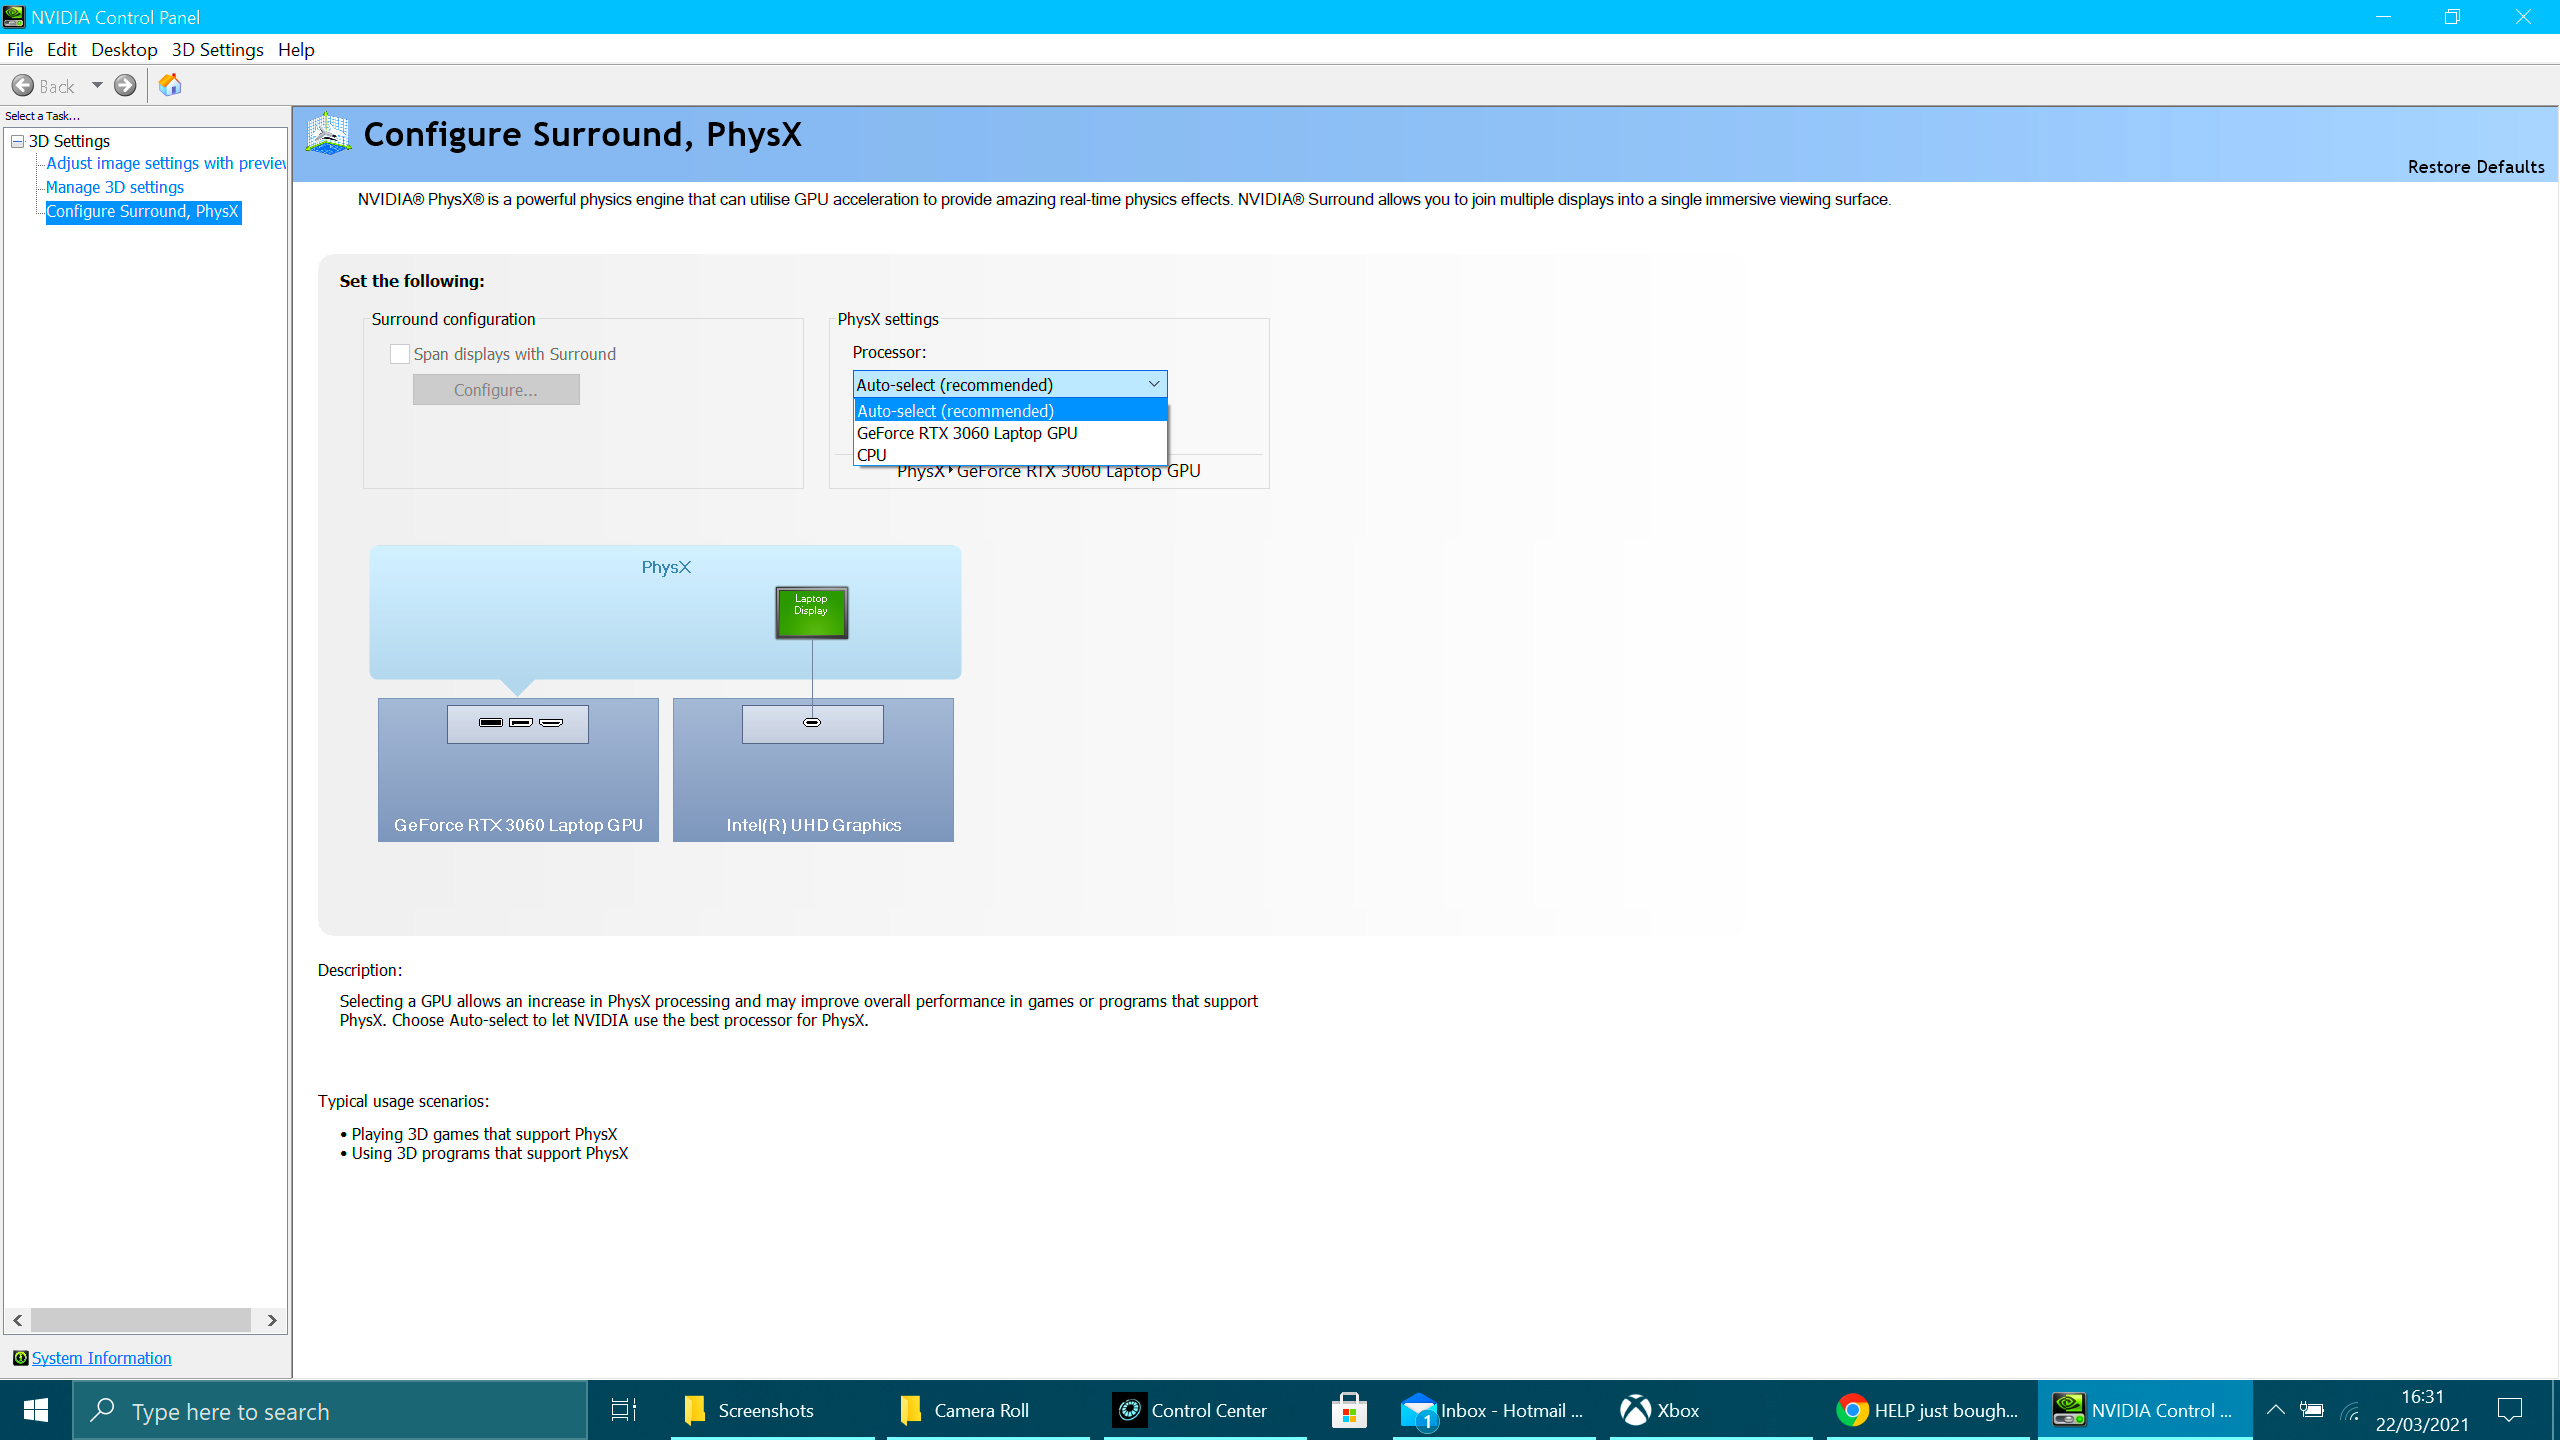Open the Back history dropdown arrow
Image resolution: width=2560 pixels, height=1440 pixels.
point(97,86)
